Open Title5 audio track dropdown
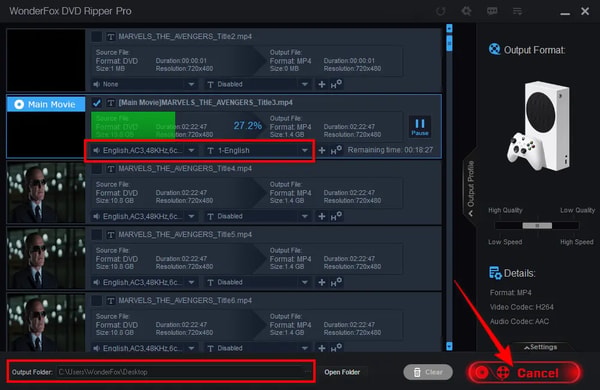Screen dimensions: 600x390 [x=145, y=282]
